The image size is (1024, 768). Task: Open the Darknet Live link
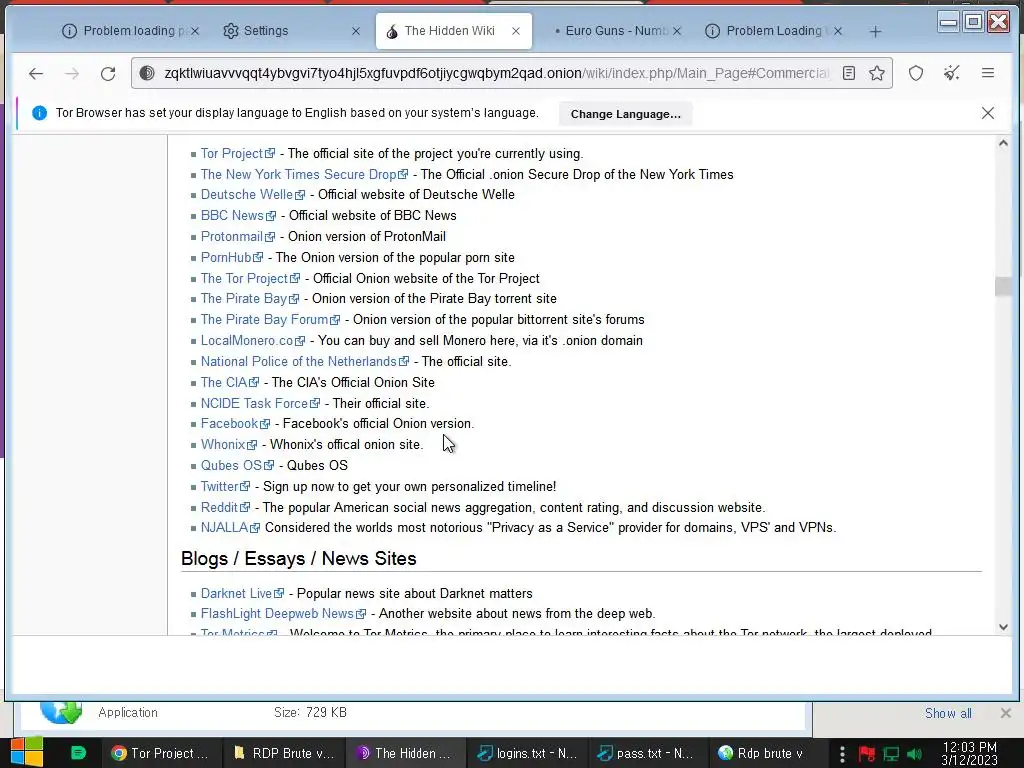242,593
